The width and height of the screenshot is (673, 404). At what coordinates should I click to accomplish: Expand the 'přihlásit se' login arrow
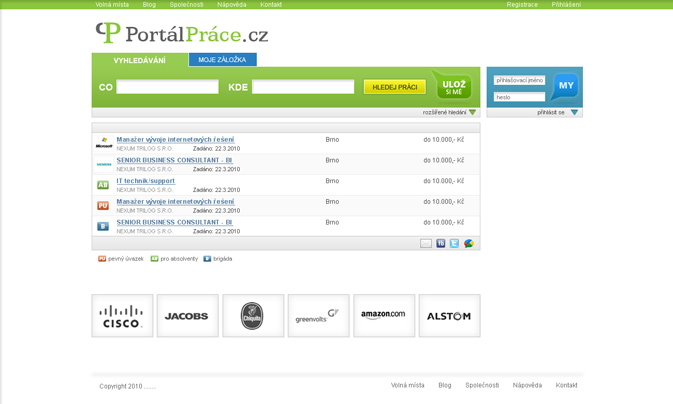tap(573, 113)
